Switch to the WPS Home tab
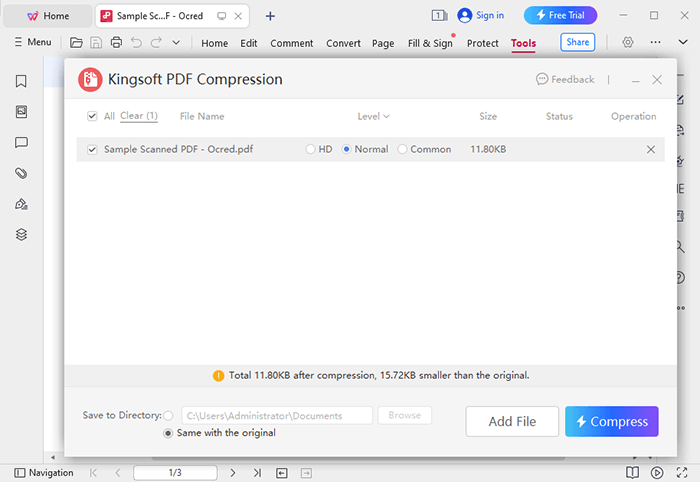Screen dimensions: 700x482 48,16
